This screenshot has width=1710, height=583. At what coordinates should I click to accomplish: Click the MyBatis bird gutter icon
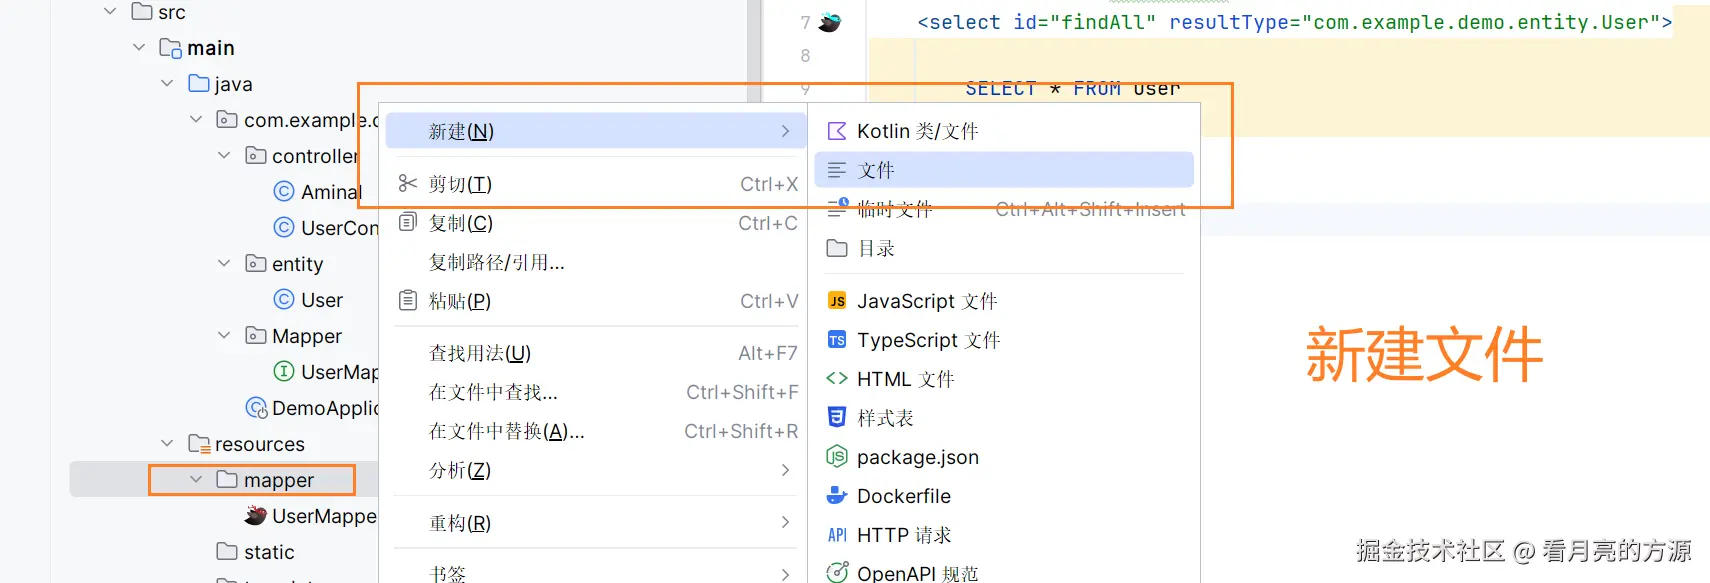point(830,22)
